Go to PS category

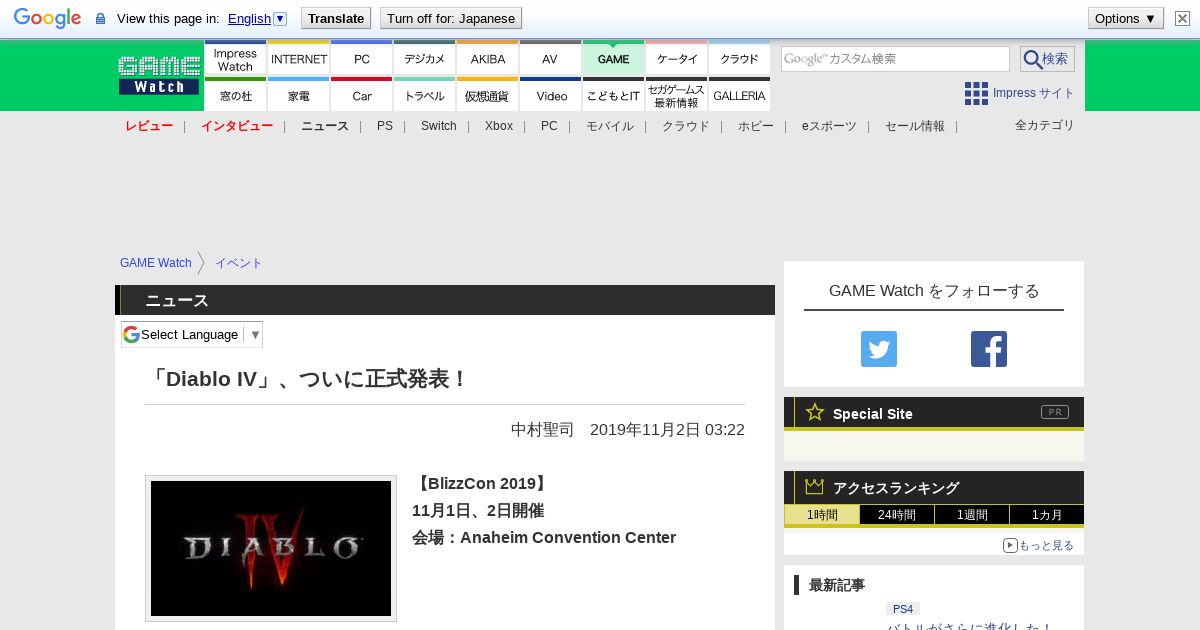(x=385, y=126)
